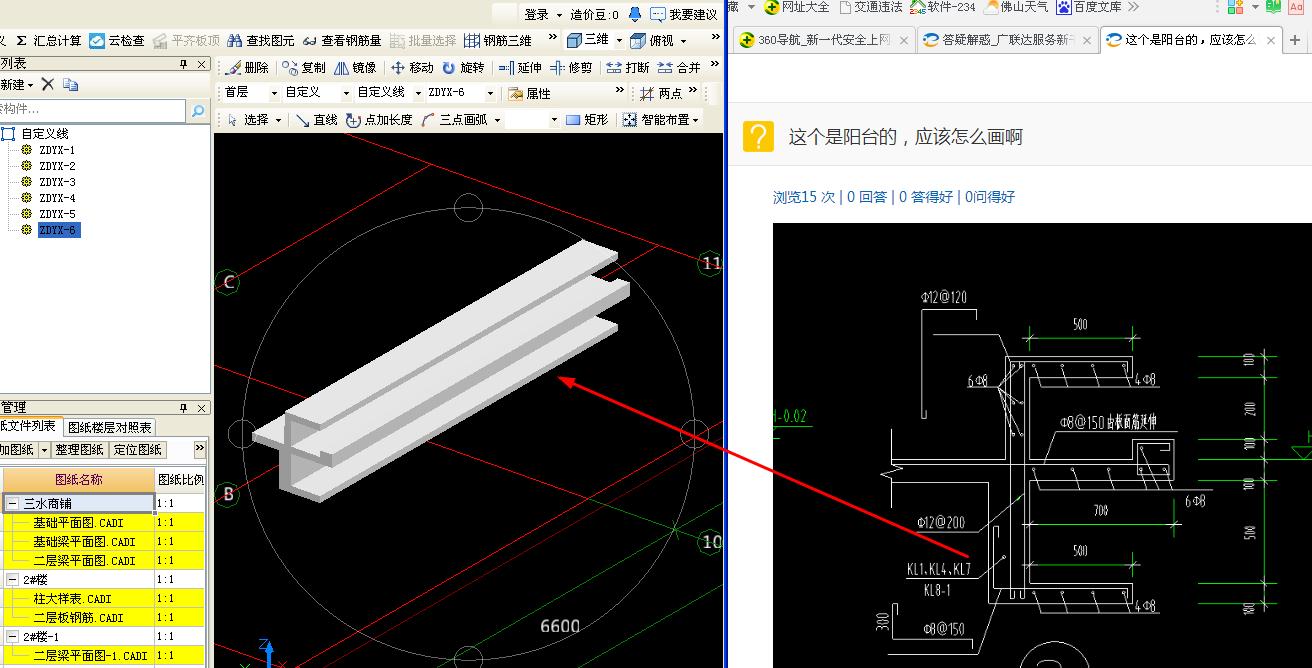Open the 属性 properties panel
1312x668 pixels.
529,93
